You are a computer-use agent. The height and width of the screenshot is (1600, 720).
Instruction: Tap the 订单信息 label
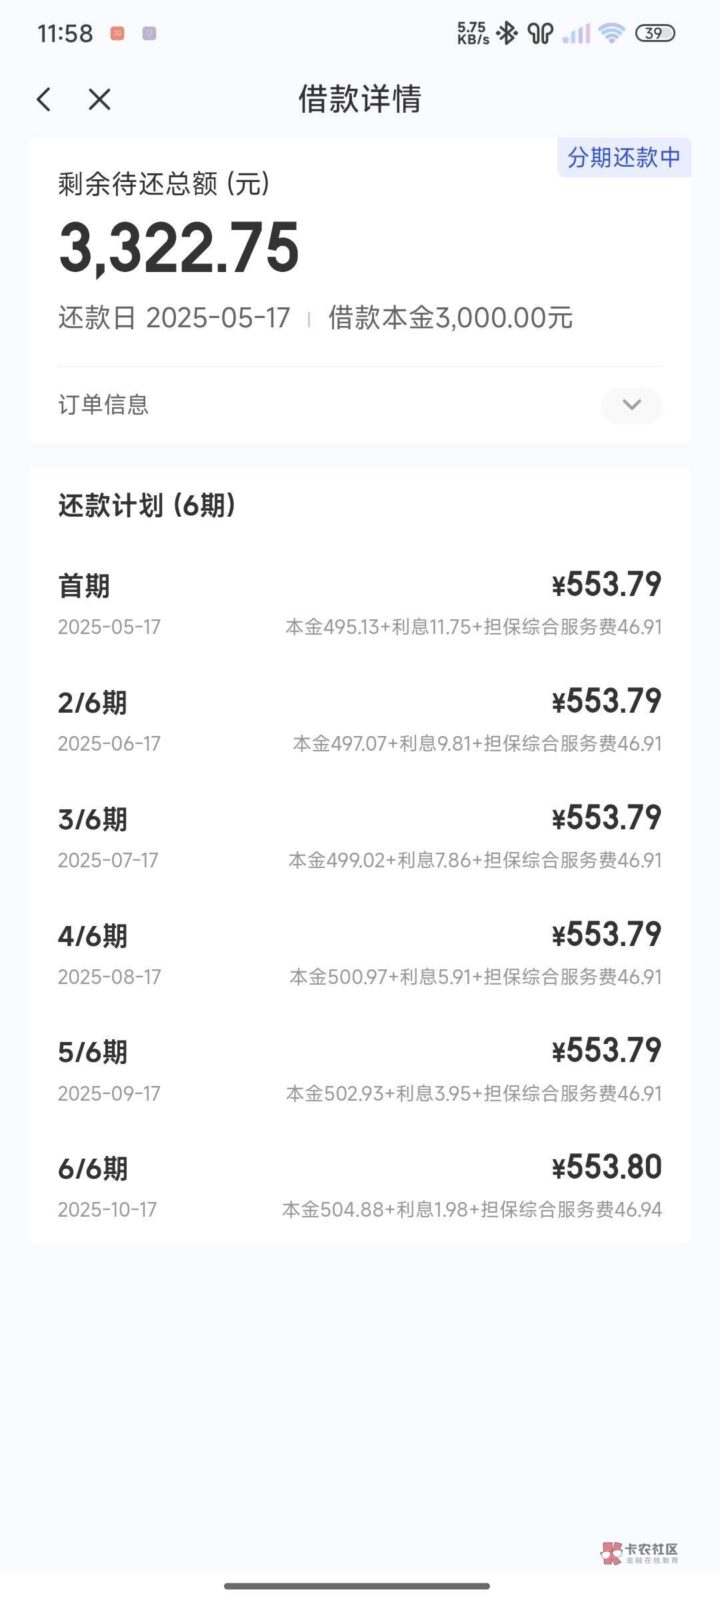point(103,405)
